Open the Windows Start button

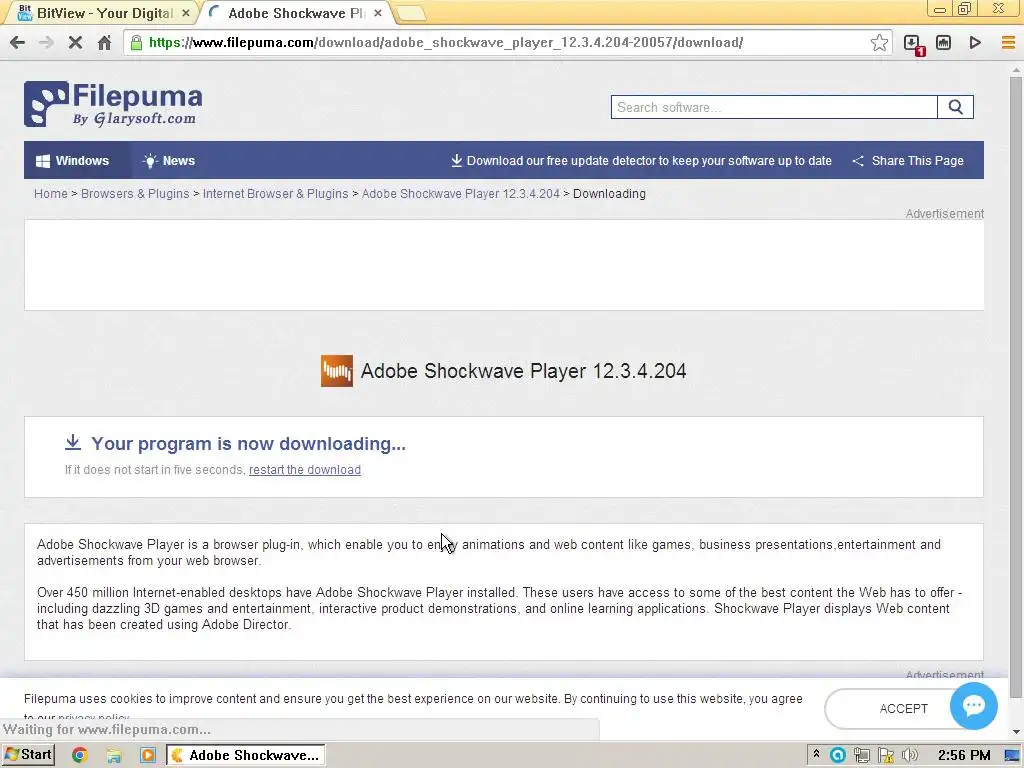[x=28, y=755]
